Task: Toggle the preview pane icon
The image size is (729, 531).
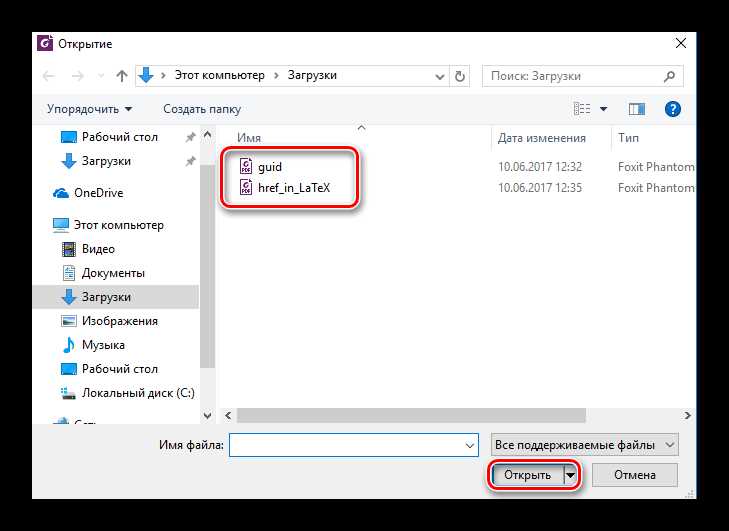Action: tap(636, 109)
